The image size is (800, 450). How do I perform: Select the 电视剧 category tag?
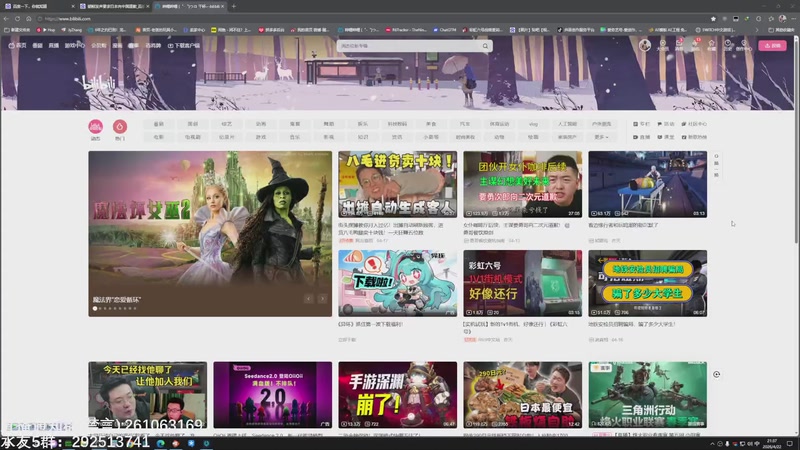point(193,137)
